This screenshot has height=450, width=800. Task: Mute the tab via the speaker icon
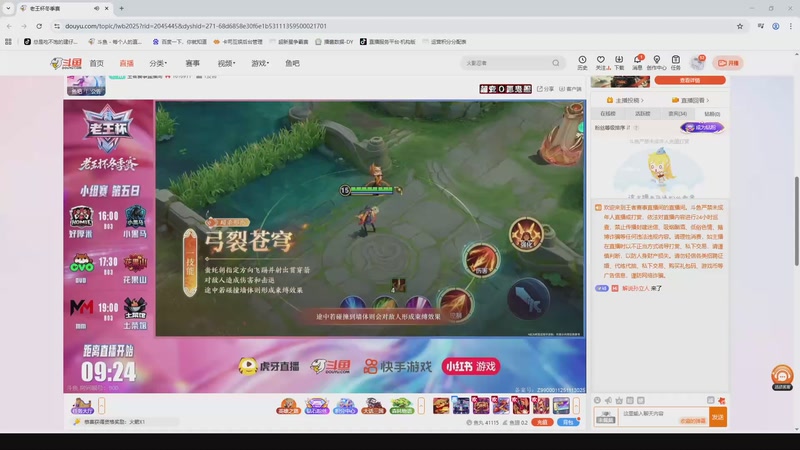point(96,8)
